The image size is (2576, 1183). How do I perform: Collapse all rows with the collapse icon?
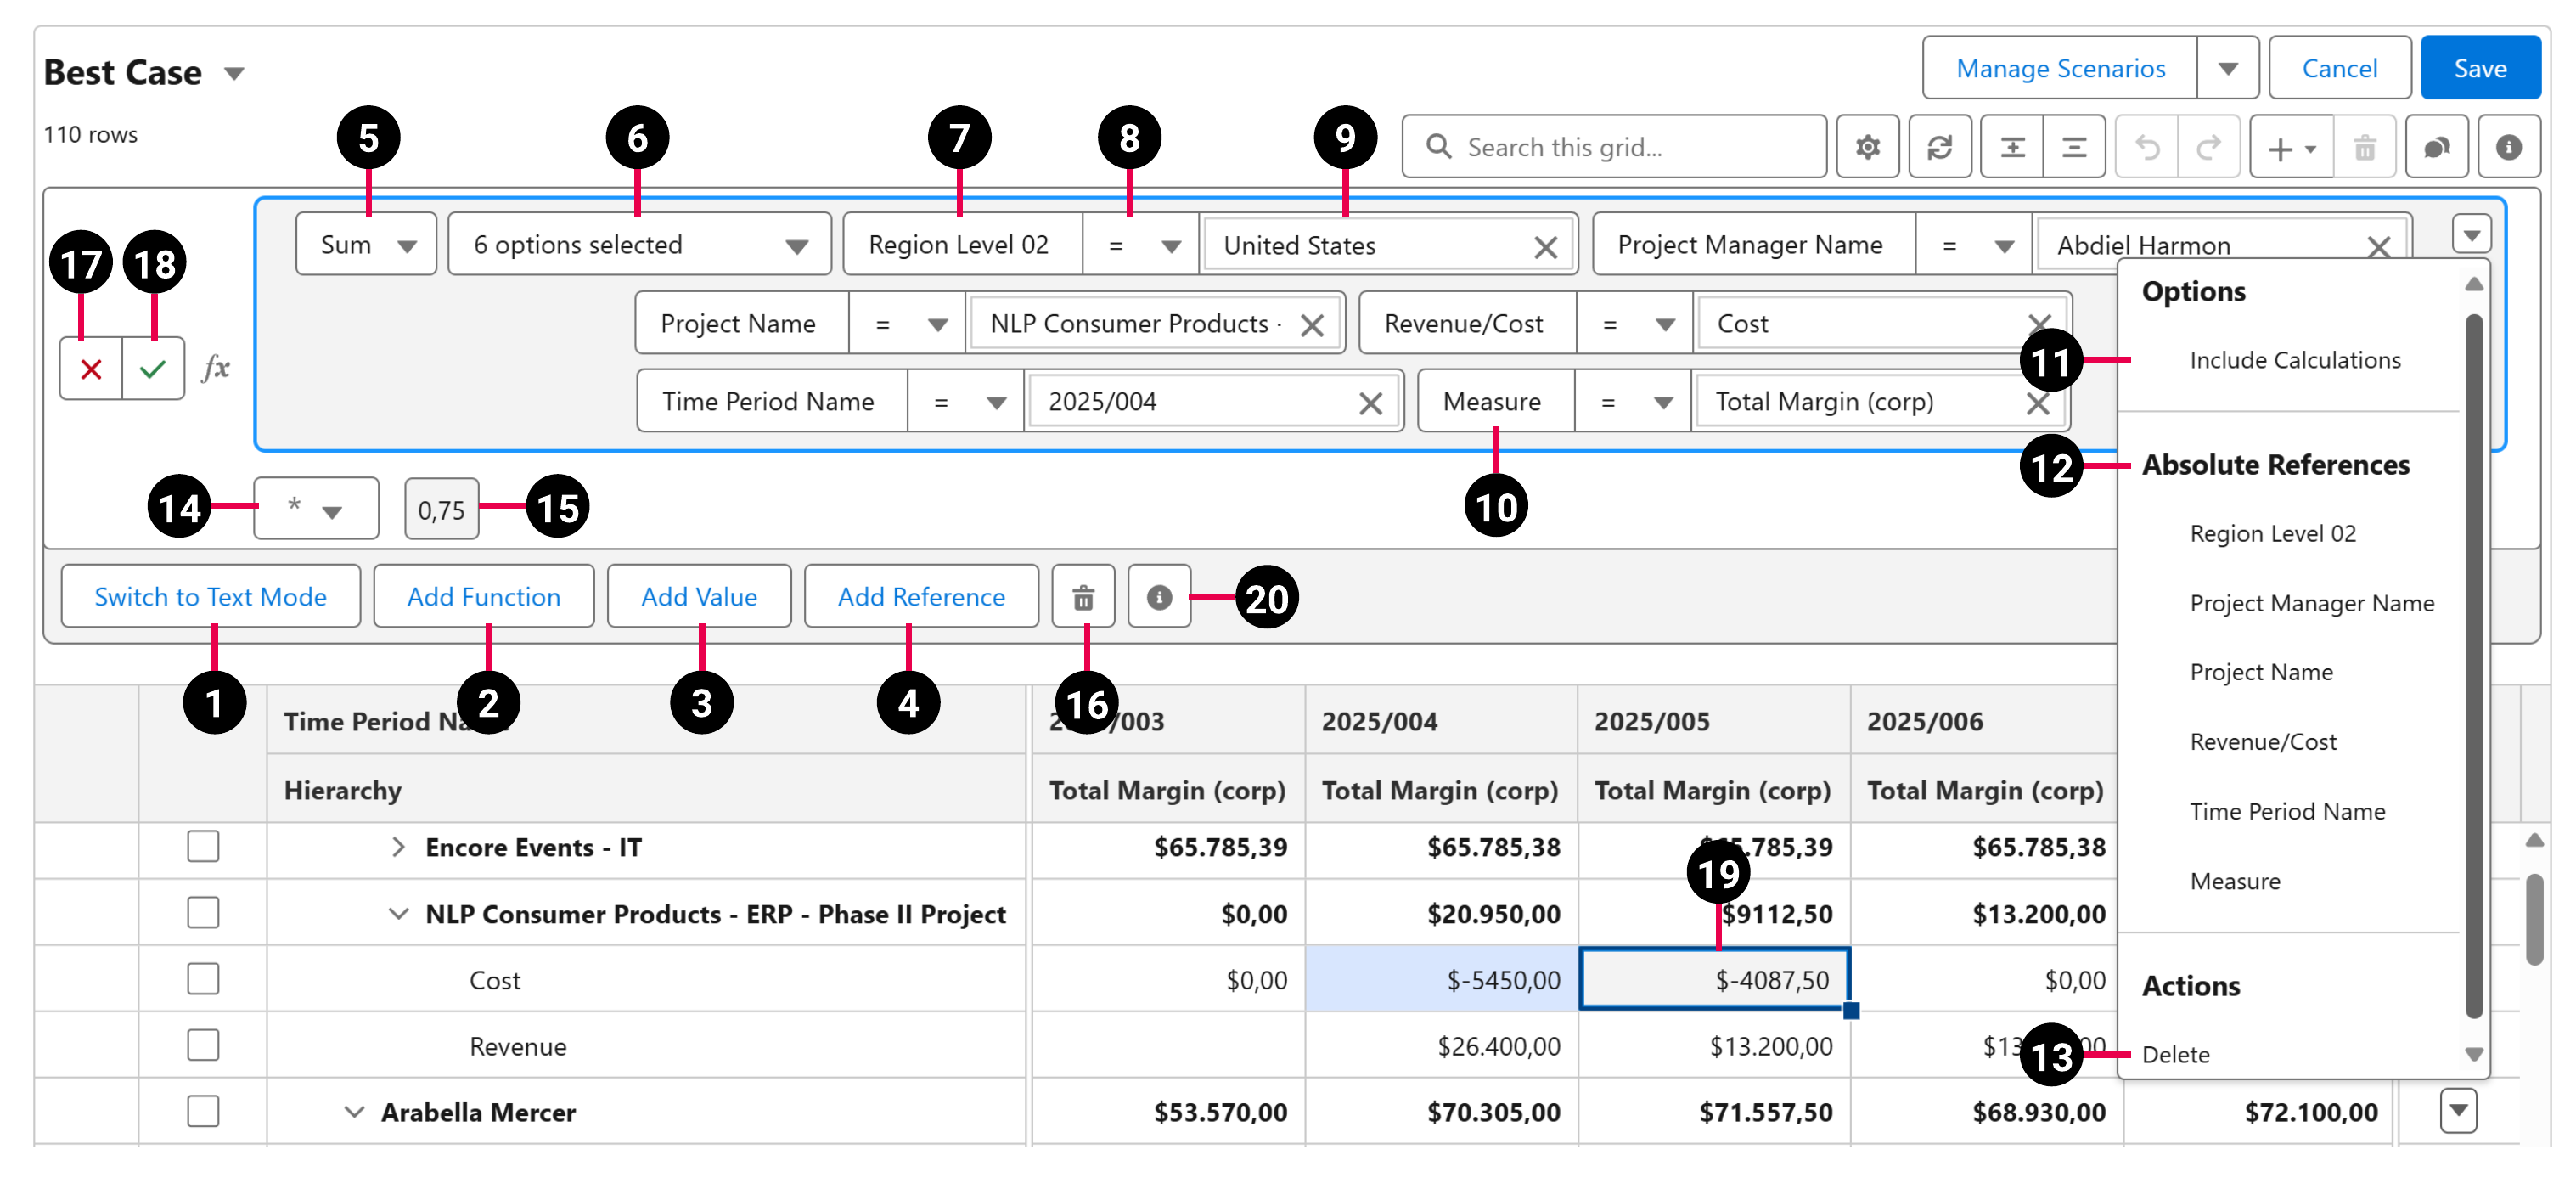(2075, 146)
